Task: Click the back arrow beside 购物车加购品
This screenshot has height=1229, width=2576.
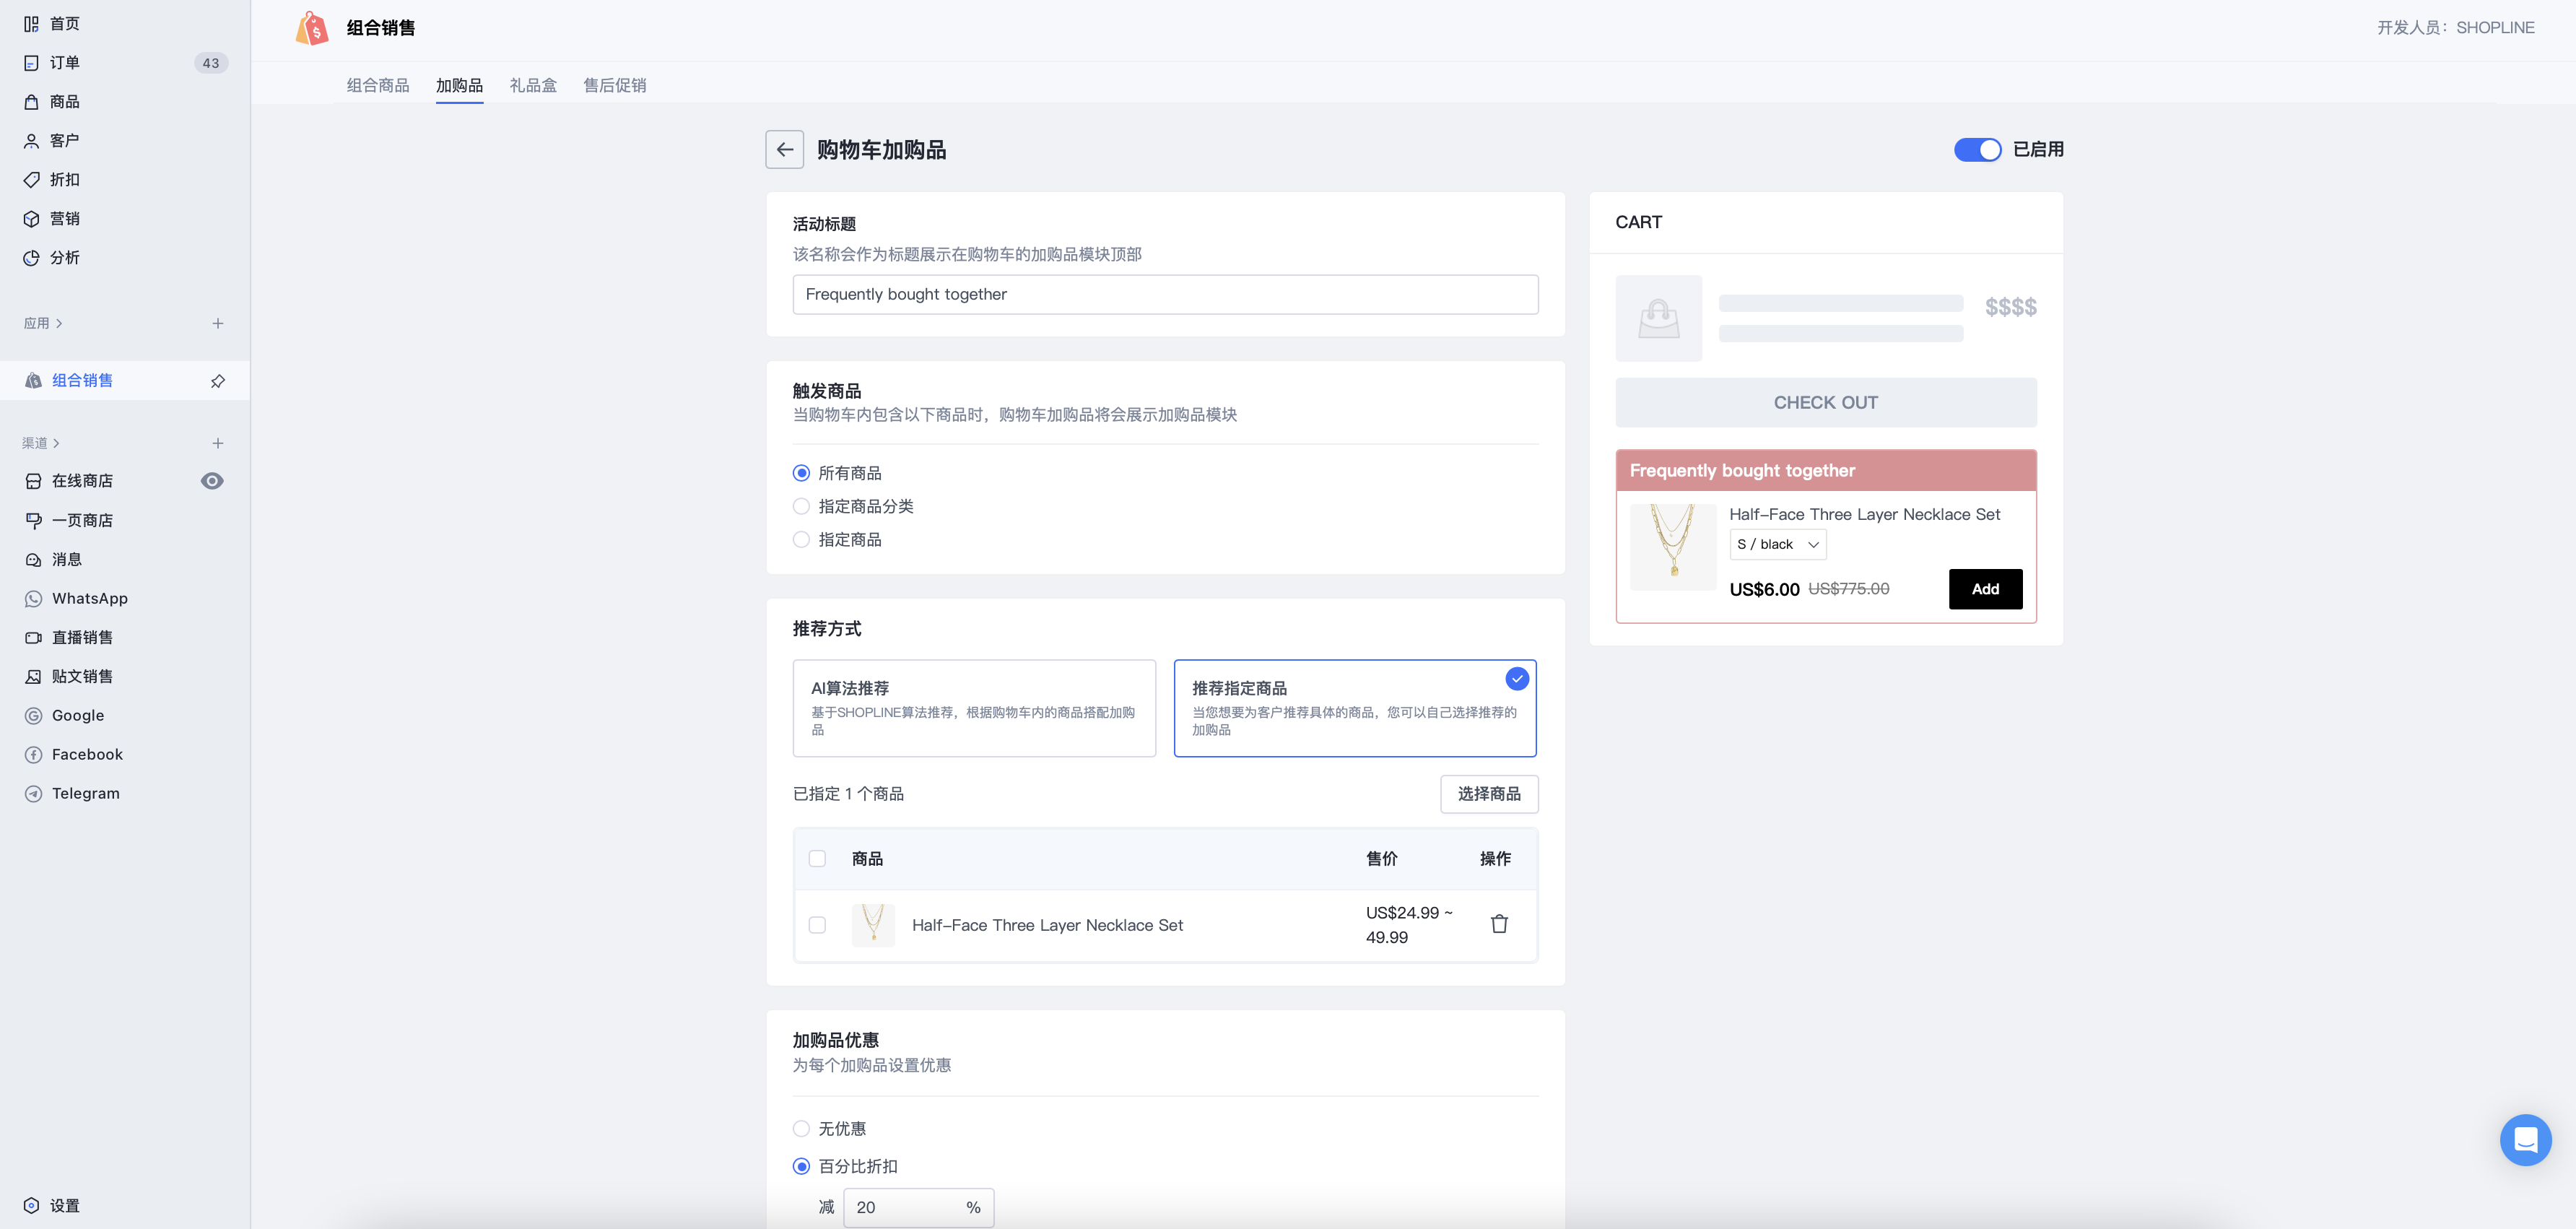Action: [x=784, y=150]
